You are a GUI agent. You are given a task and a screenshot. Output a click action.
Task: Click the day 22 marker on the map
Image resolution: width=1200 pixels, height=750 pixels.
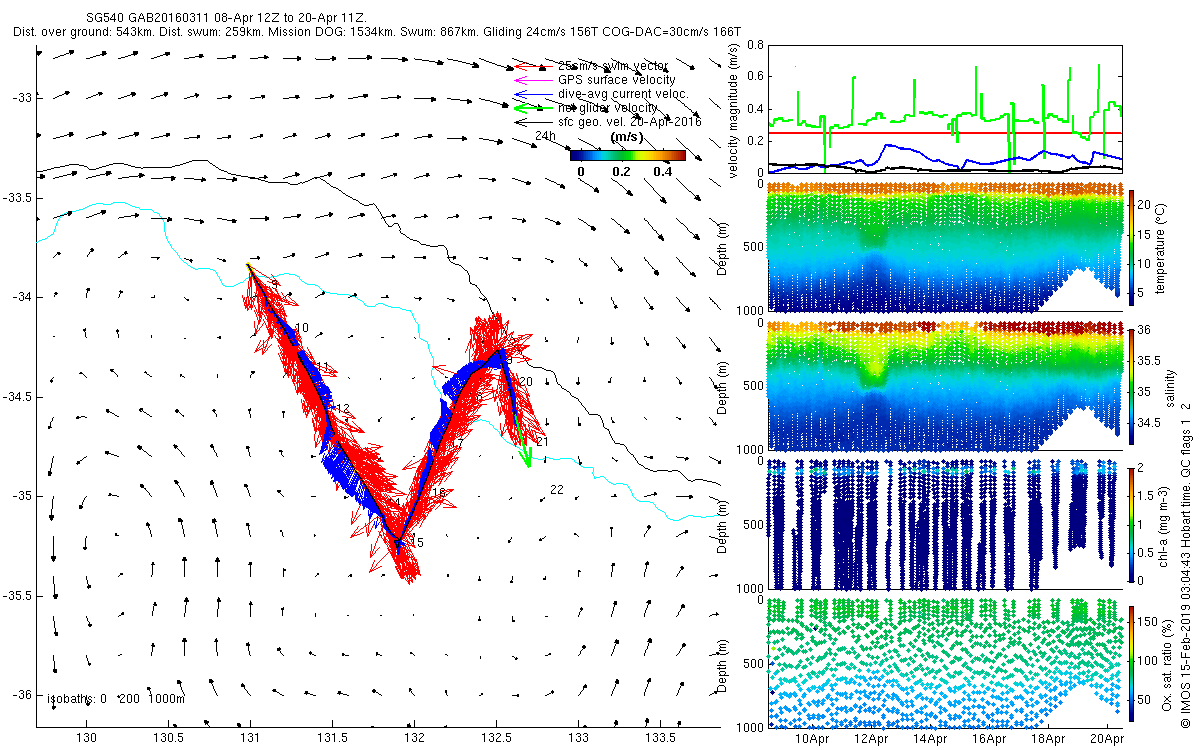click(x=557, y=489)
